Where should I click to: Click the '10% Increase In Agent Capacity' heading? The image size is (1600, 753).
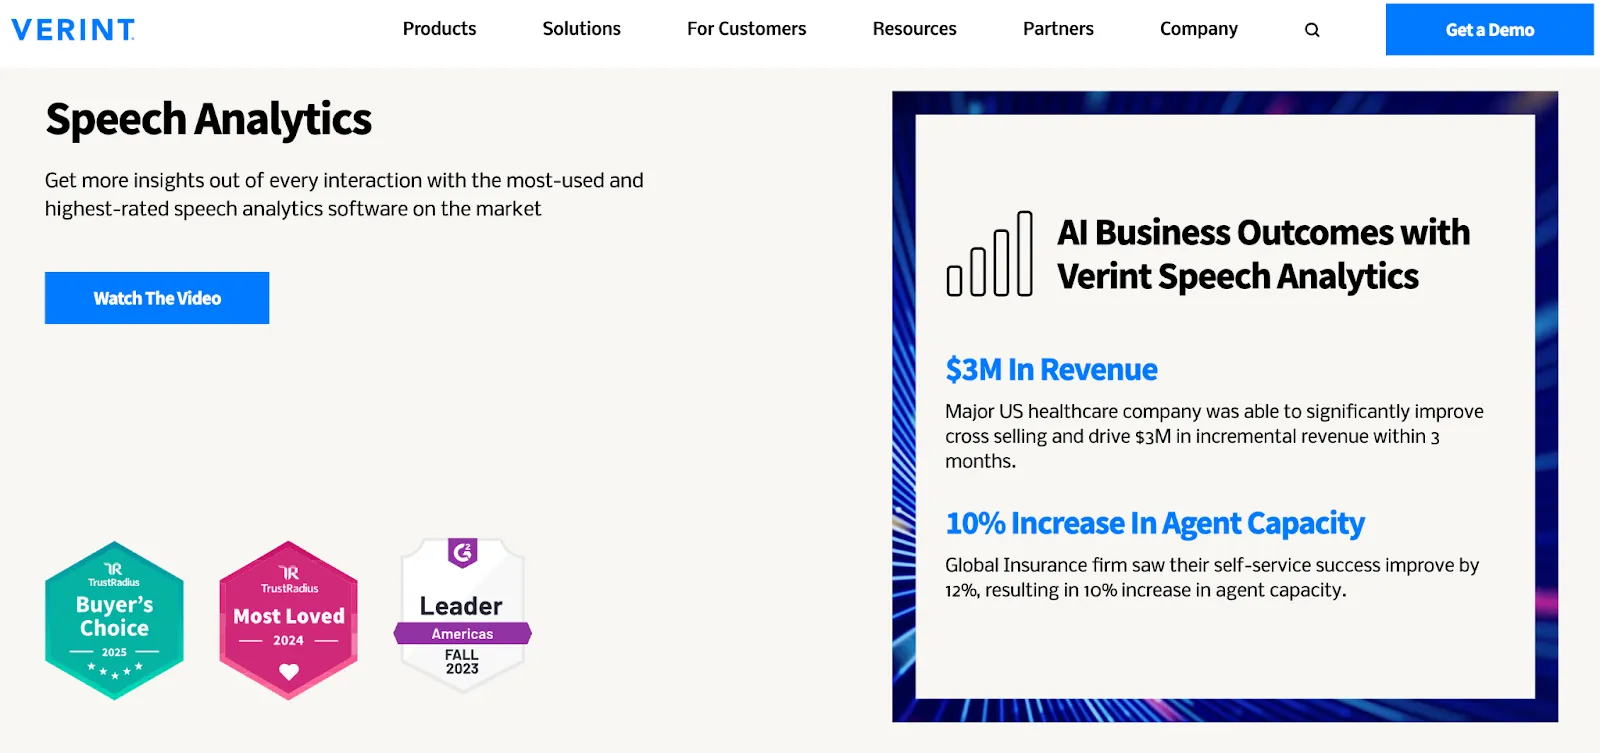point(1155,524)
